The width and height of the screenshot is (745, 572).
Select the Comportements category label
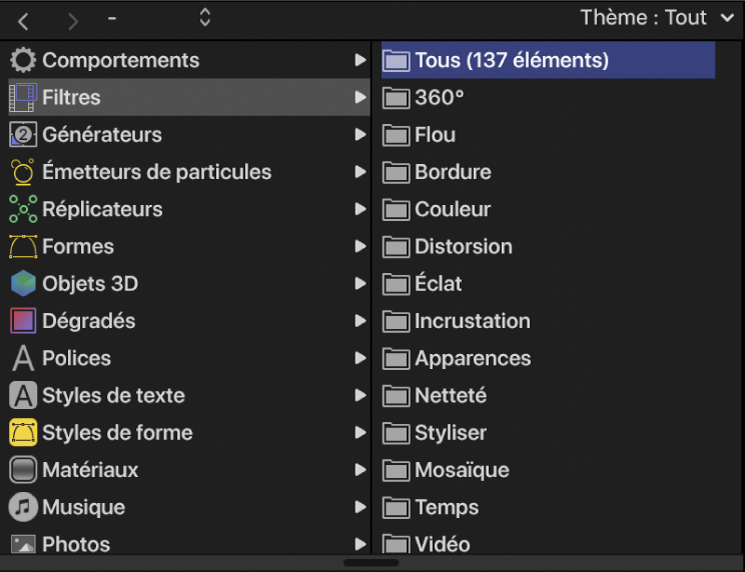click(x=121, y=60)
